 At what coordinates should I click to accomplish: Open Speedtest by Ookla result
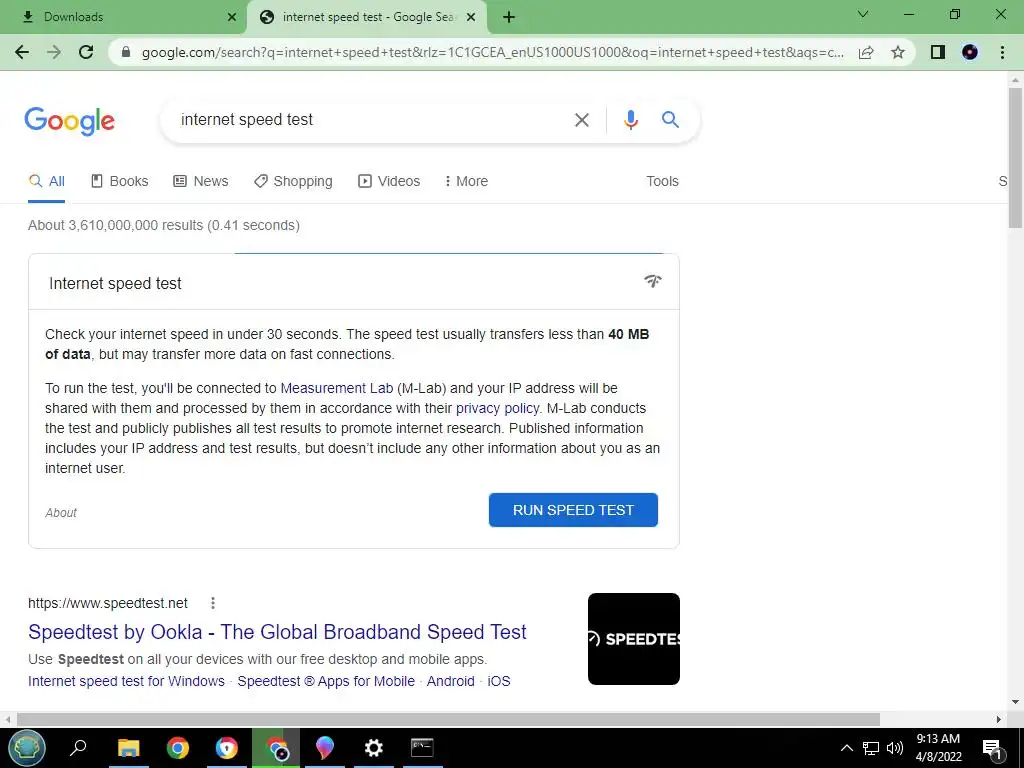point(277,632)
